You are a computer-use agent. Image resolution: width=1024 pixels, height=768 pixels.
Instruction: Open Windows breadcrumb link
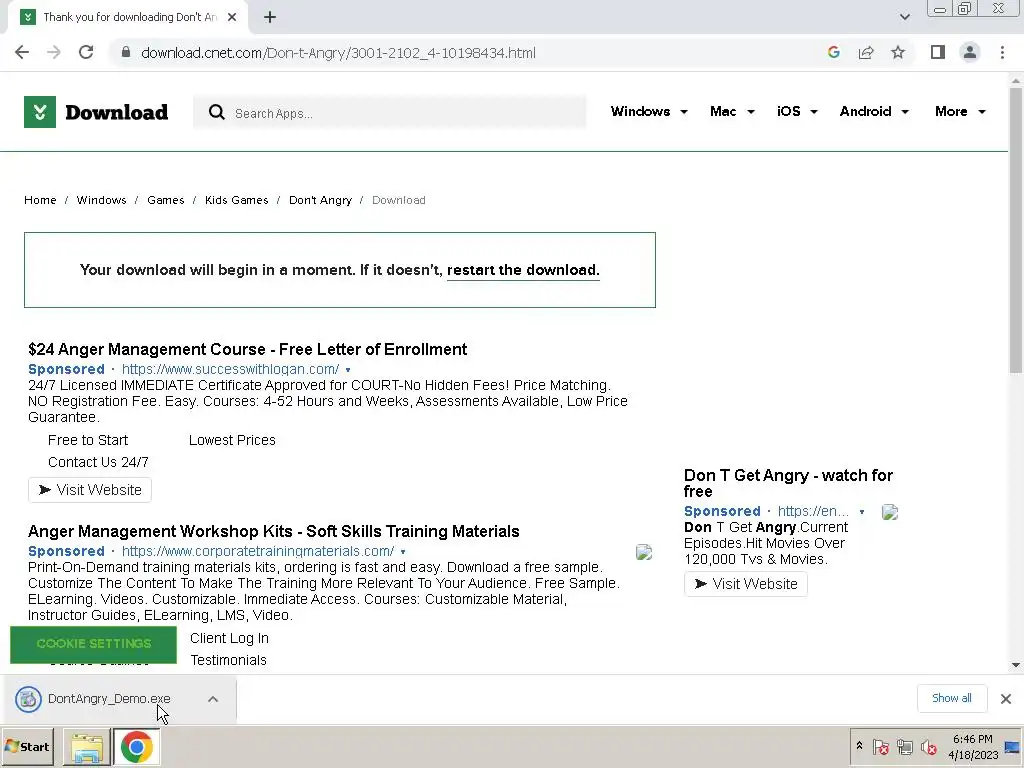[101, 200]
